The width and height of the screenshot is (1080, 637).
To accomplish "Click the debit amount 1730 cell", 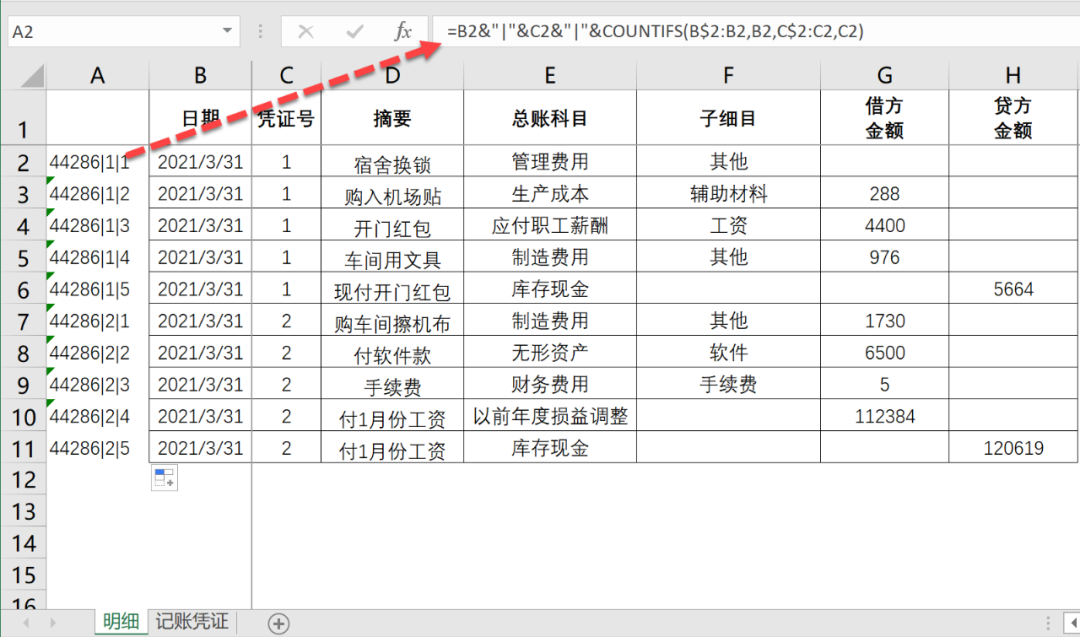I will [x=884, y=321].
